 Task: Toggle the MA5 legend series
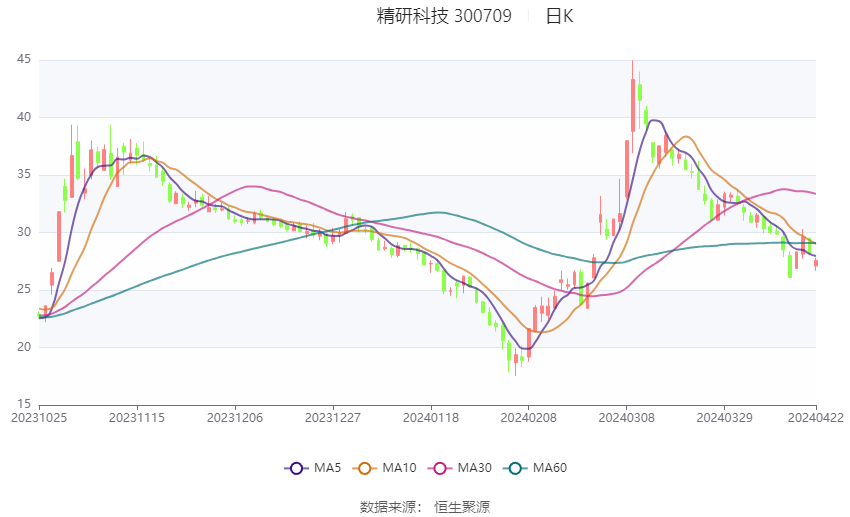tap(313, 468)
